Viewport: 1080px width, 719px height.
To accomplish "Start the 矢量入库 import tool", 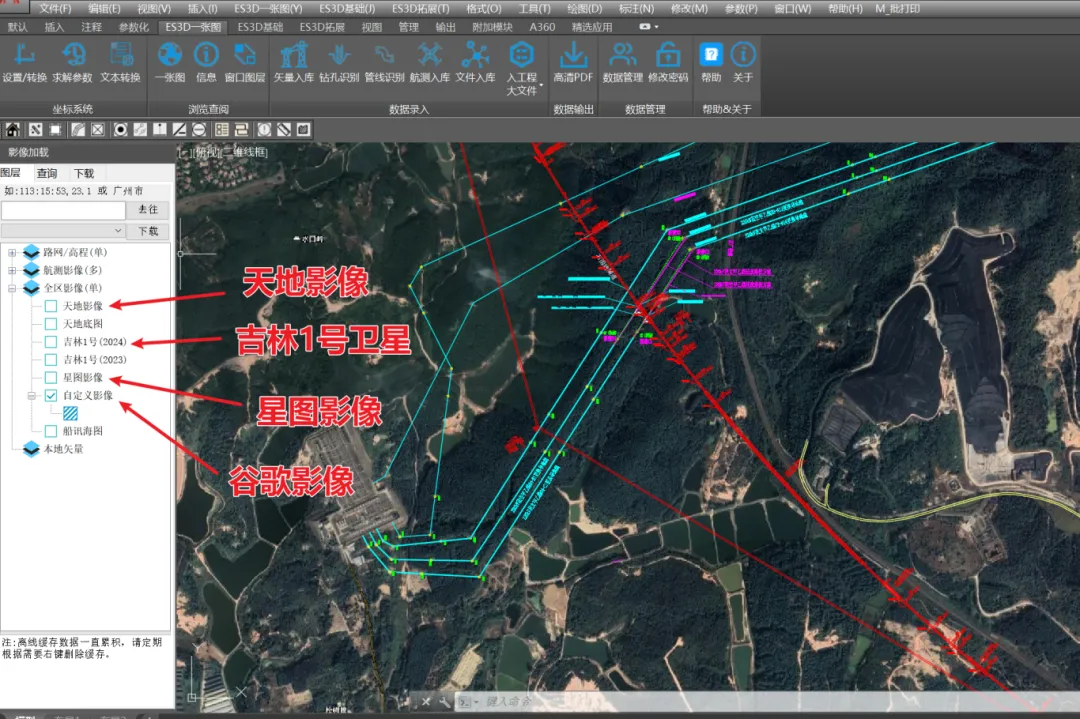I will [294, 62].
